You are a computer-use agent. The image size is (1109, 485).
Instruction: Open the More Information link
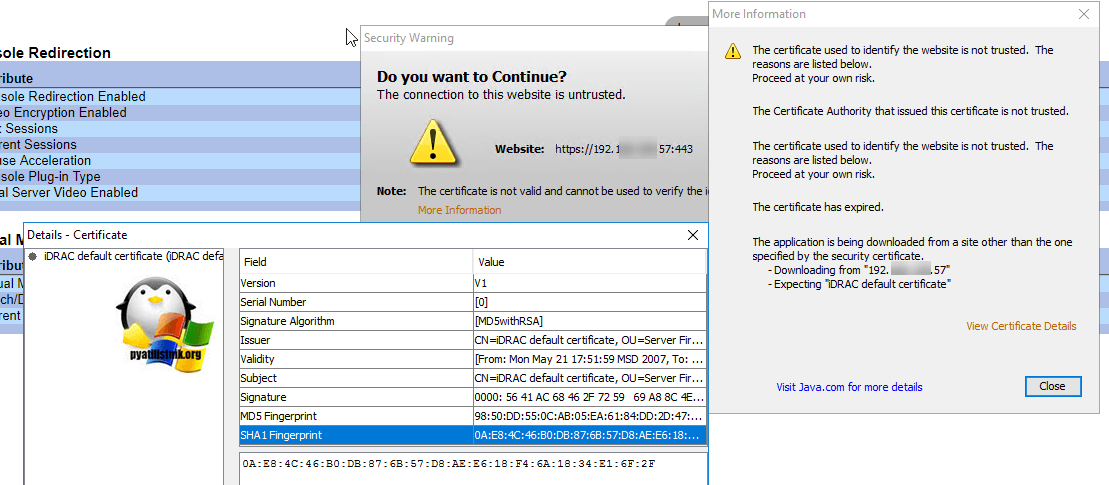click(x=459, y=210)
